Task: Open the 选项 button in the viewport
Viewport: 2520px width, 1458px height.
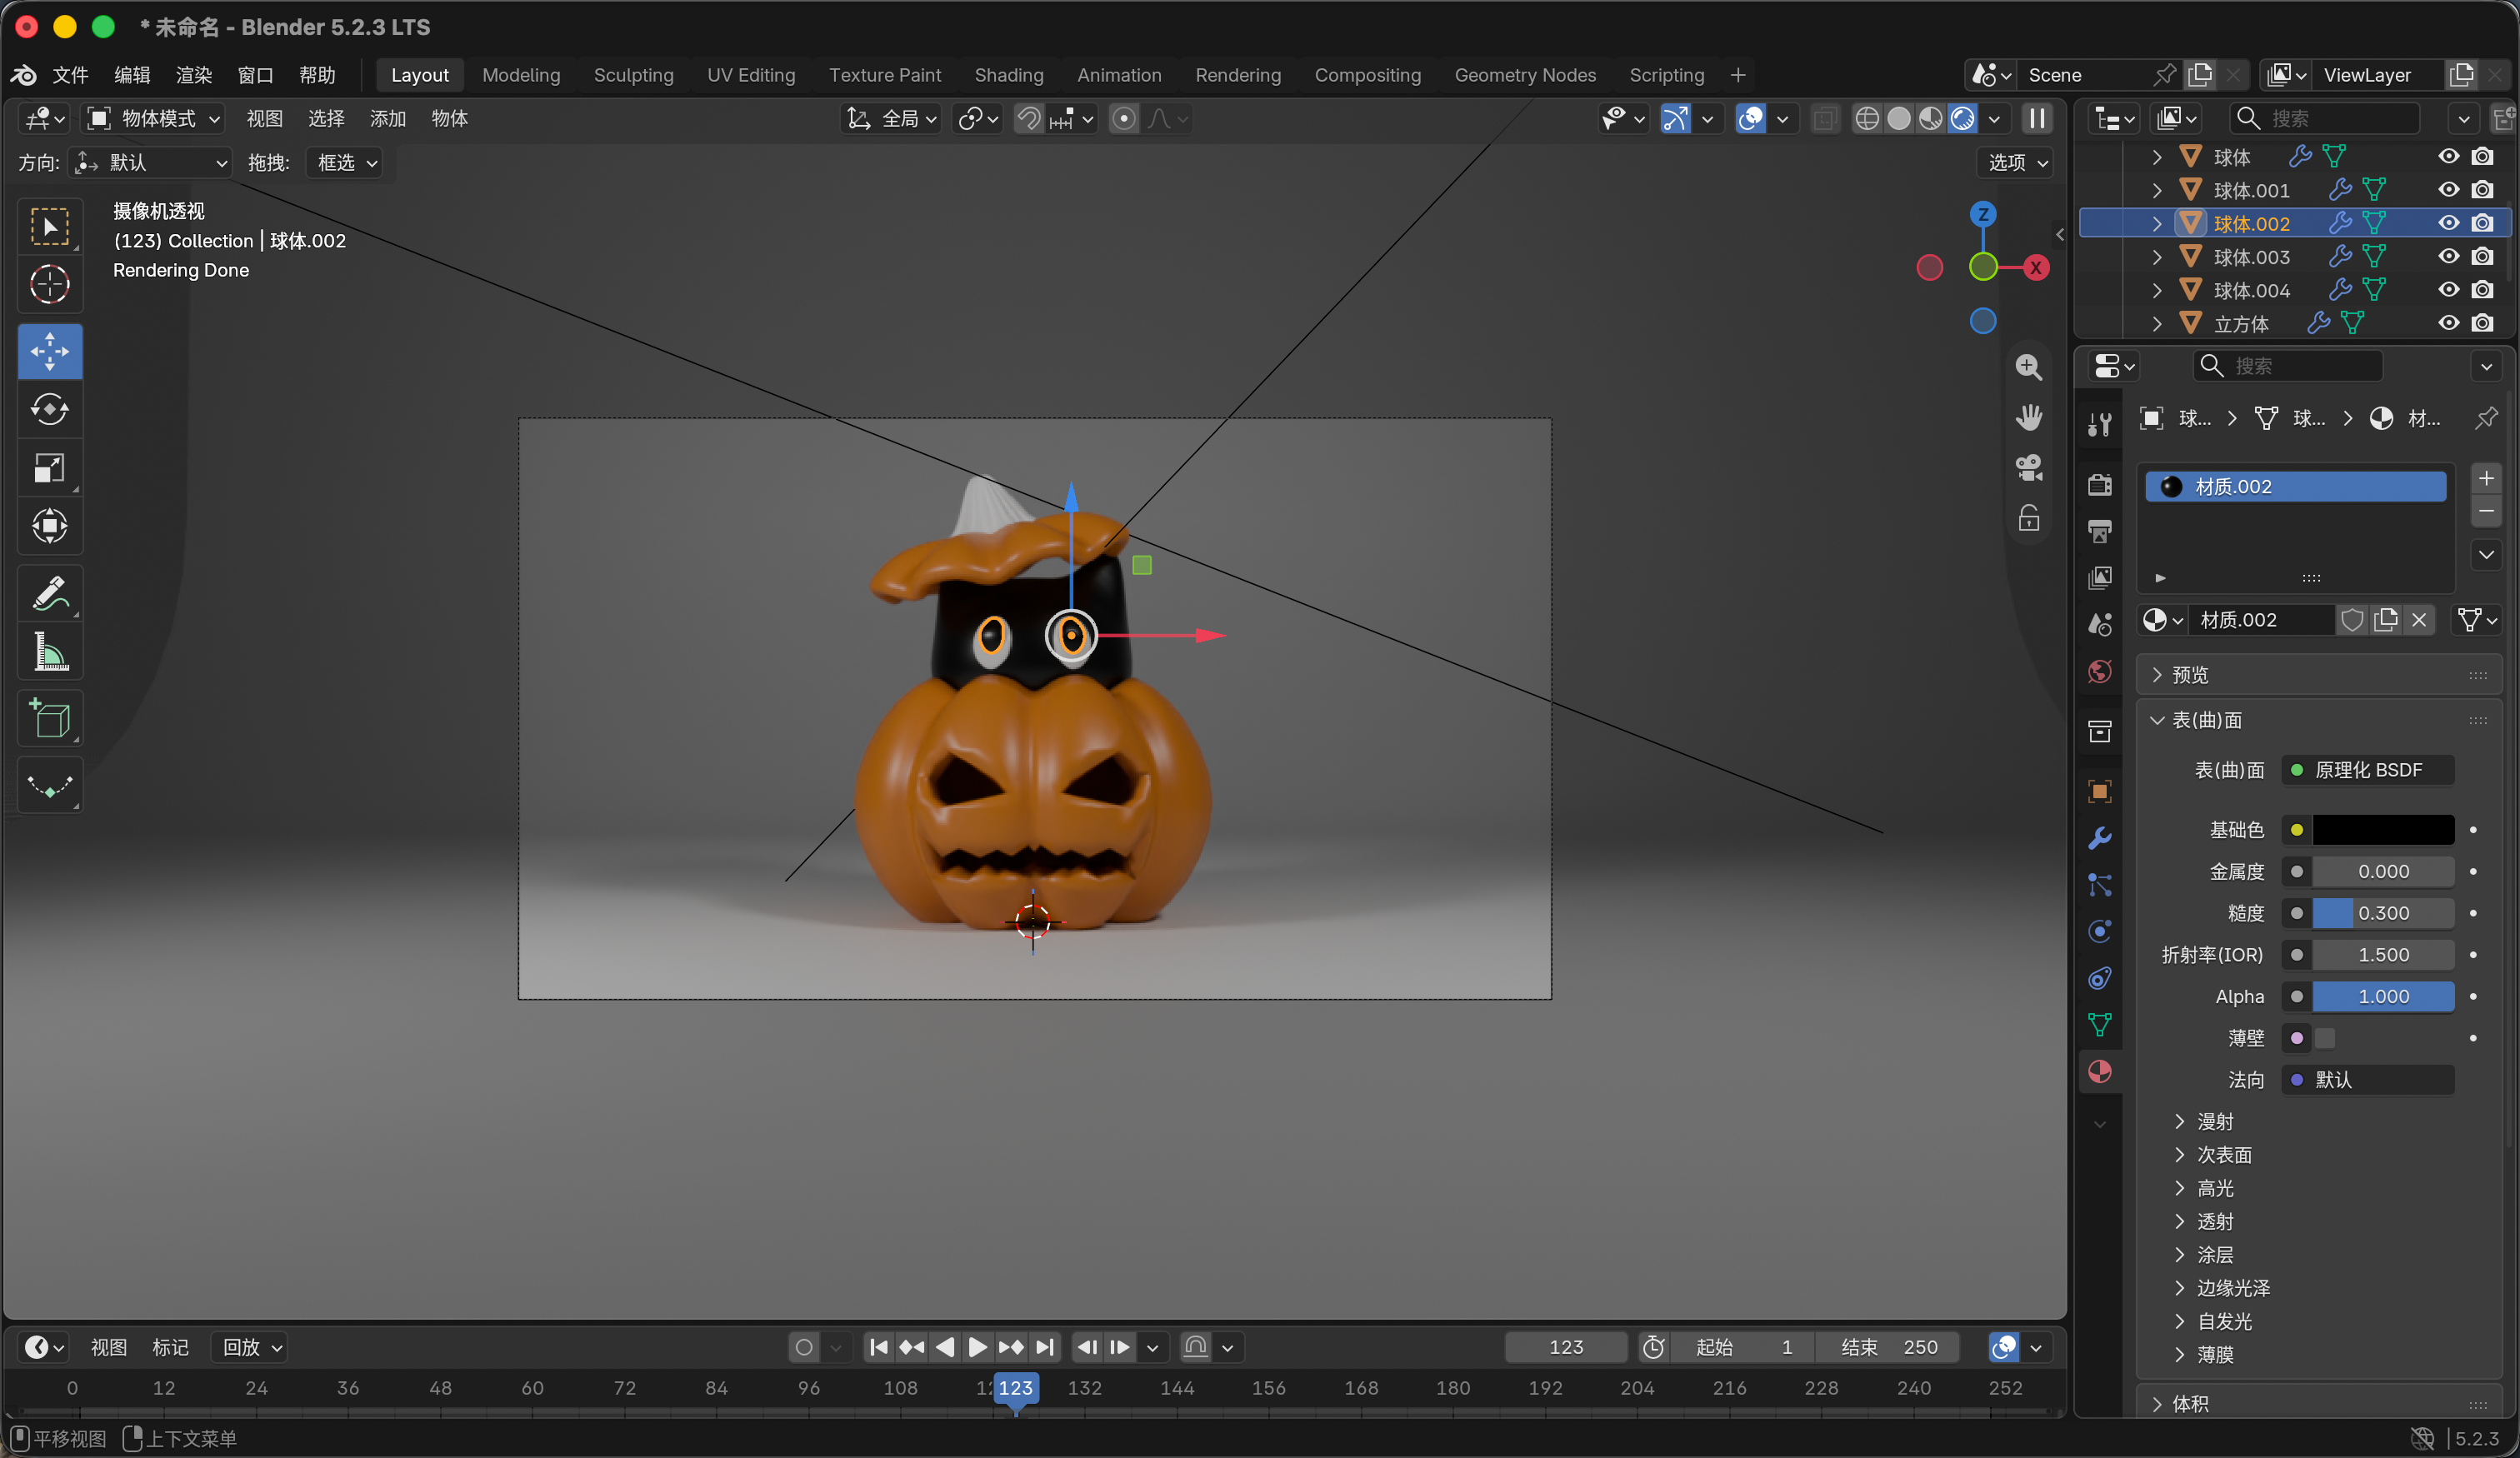Action: tap(2015, 162)
